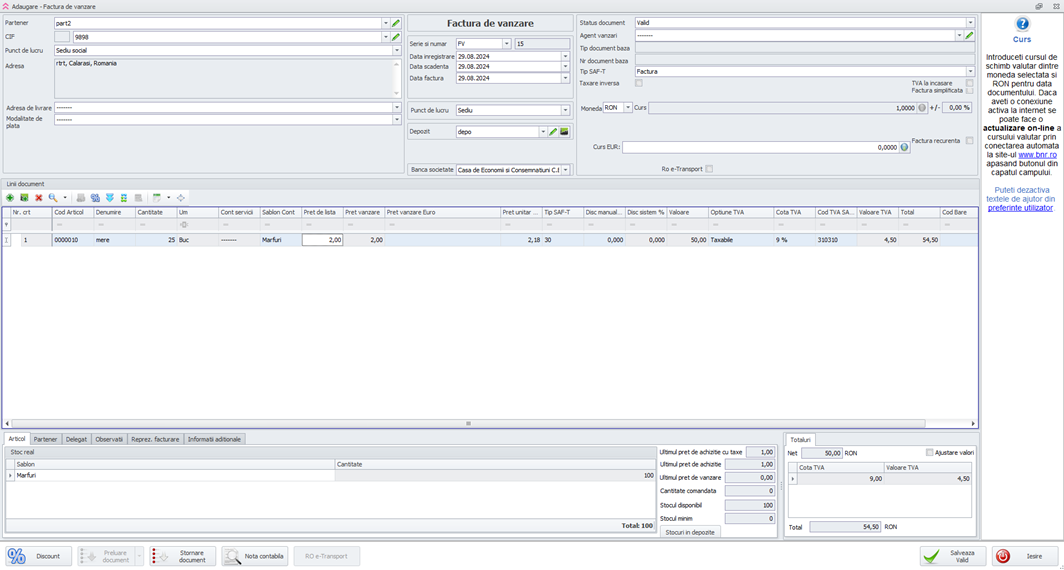
Task: Click the magnifier search icon in toolbar
Action: tap(53, 198)
